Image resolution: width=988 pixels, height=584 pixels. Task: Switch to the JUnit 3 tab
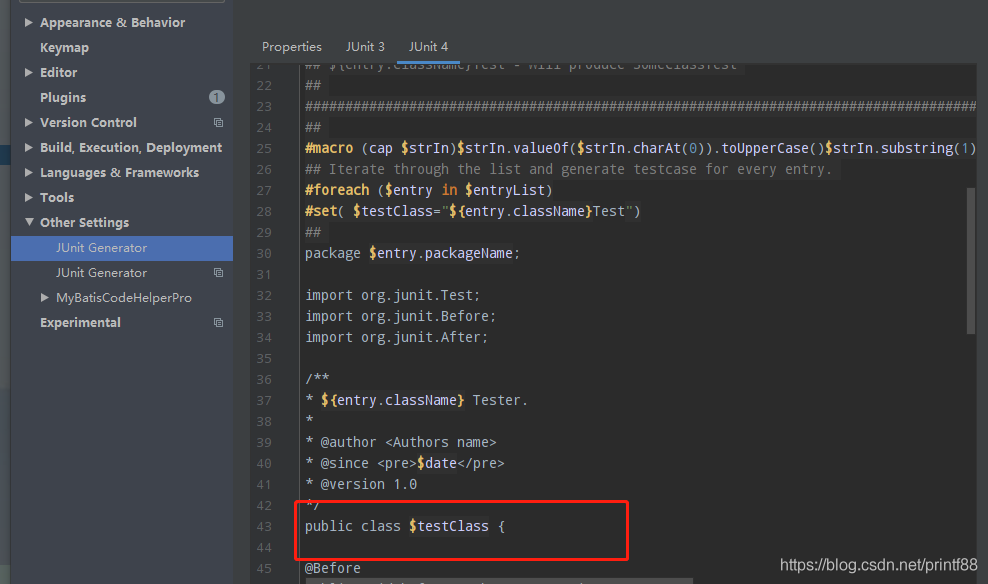pos(365,47)
